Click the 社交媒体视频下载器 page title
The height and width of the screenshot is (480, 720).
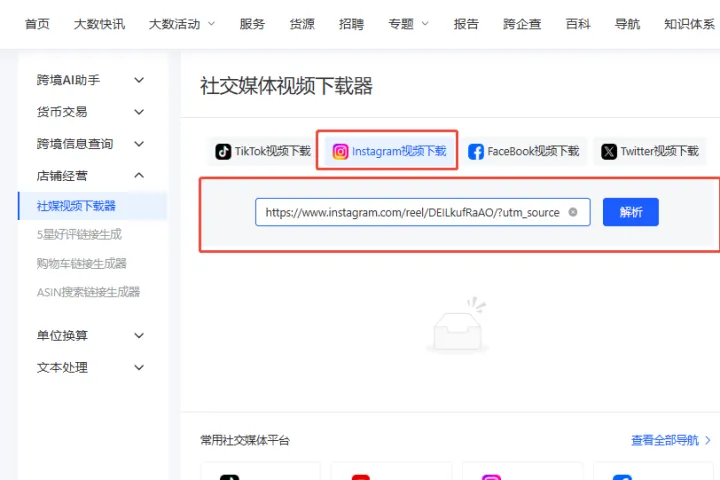point(286,86)
